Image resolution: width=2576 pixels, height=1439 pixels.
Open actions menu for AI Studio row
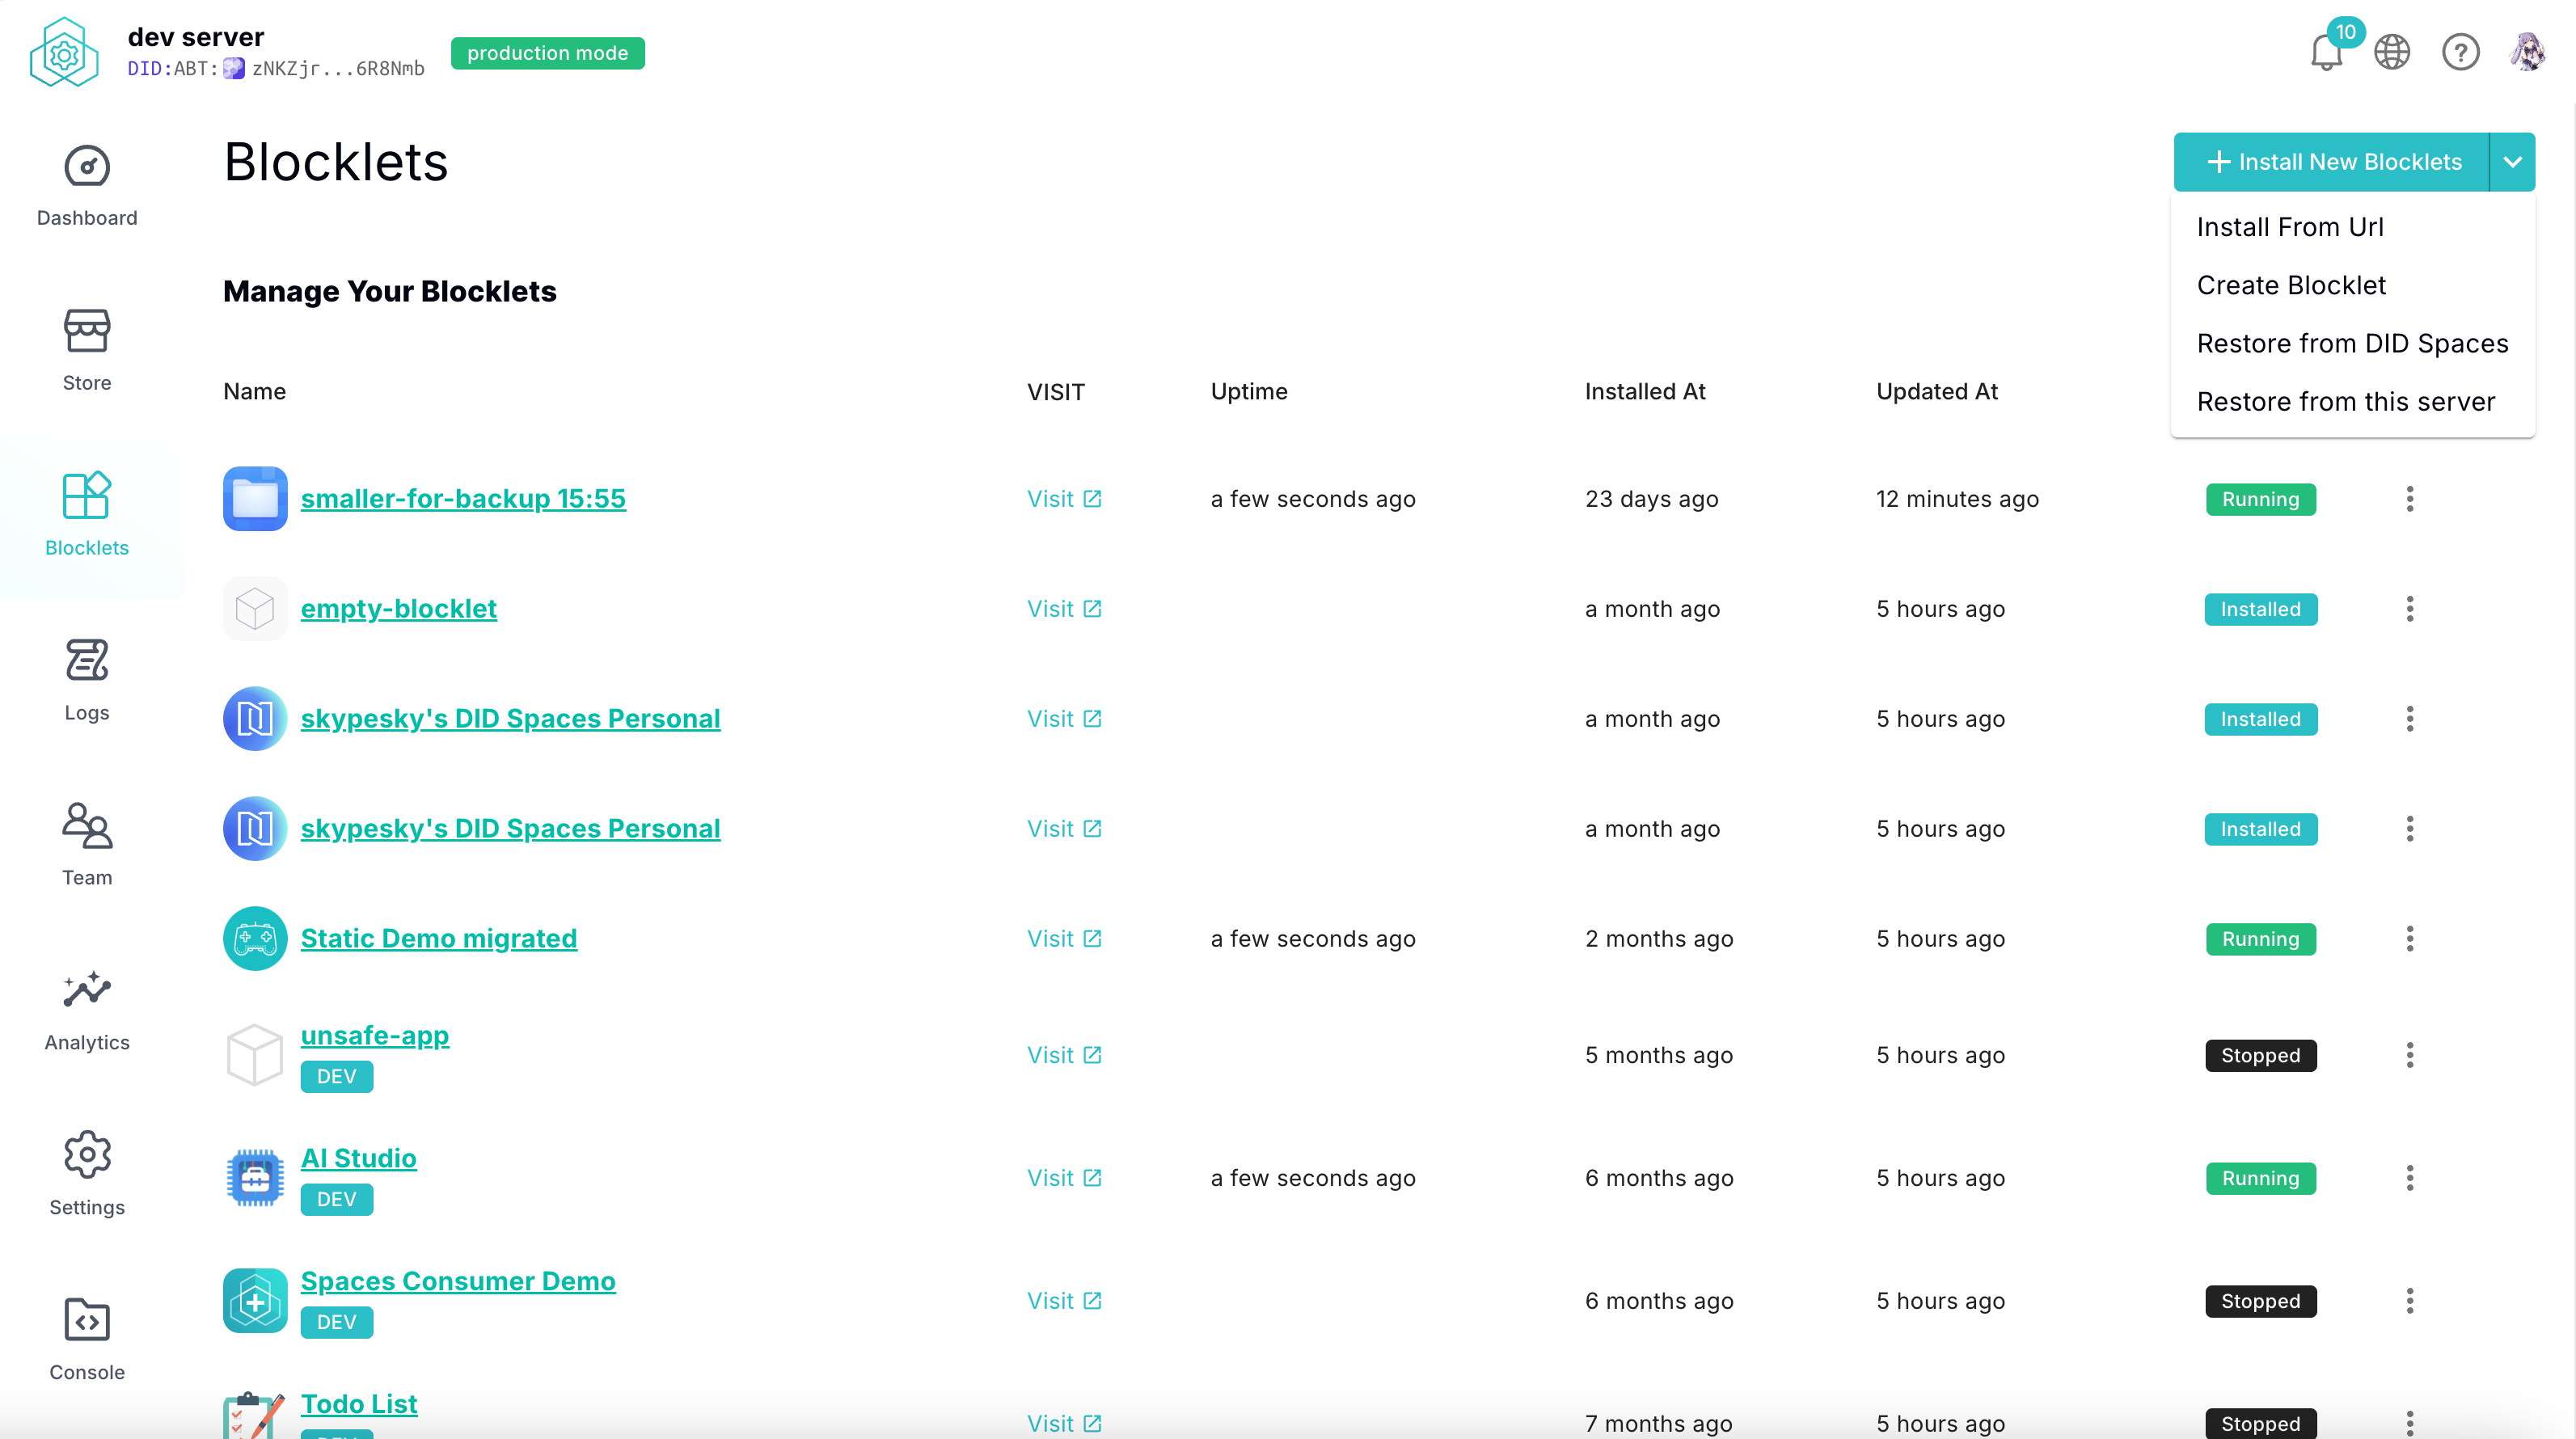coord(2409,1178)
